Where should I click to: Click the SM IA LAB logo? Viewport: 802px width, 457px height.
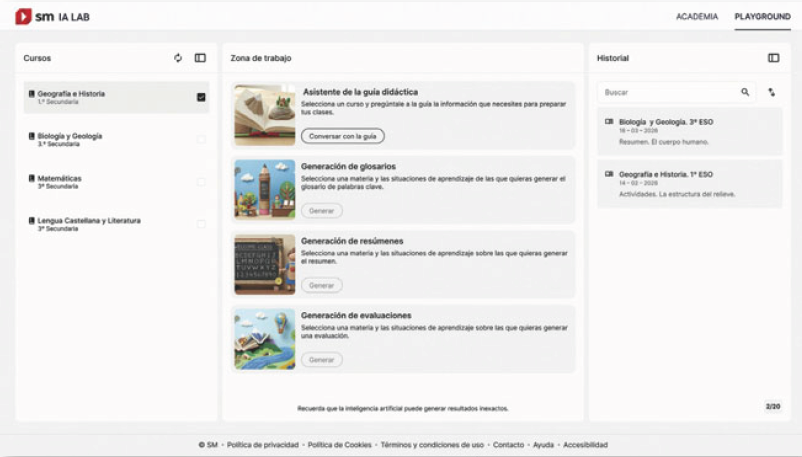52,16
